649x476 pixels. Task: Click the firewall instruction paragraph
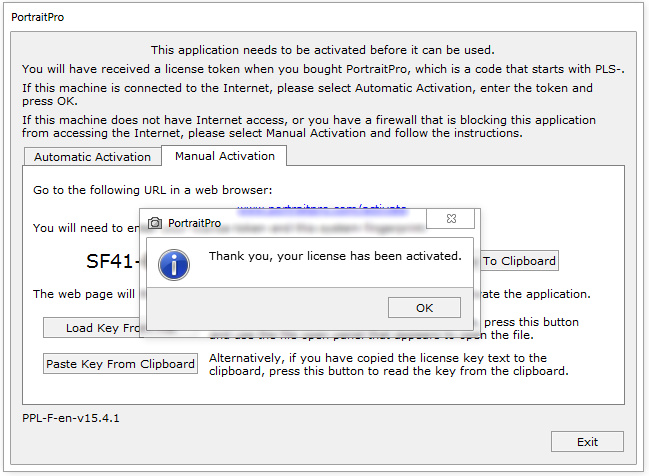(309, 127)
